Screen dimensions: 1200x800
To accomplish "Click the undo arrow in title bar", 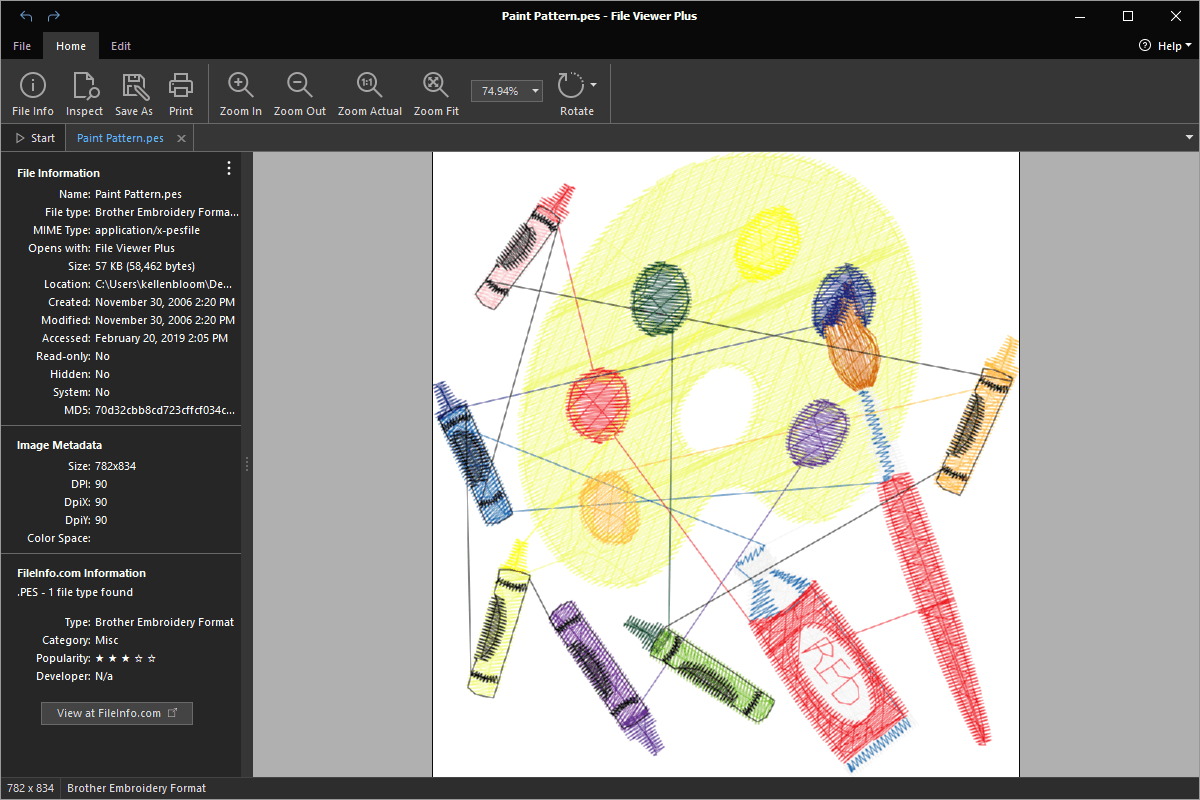I will 26,16.
